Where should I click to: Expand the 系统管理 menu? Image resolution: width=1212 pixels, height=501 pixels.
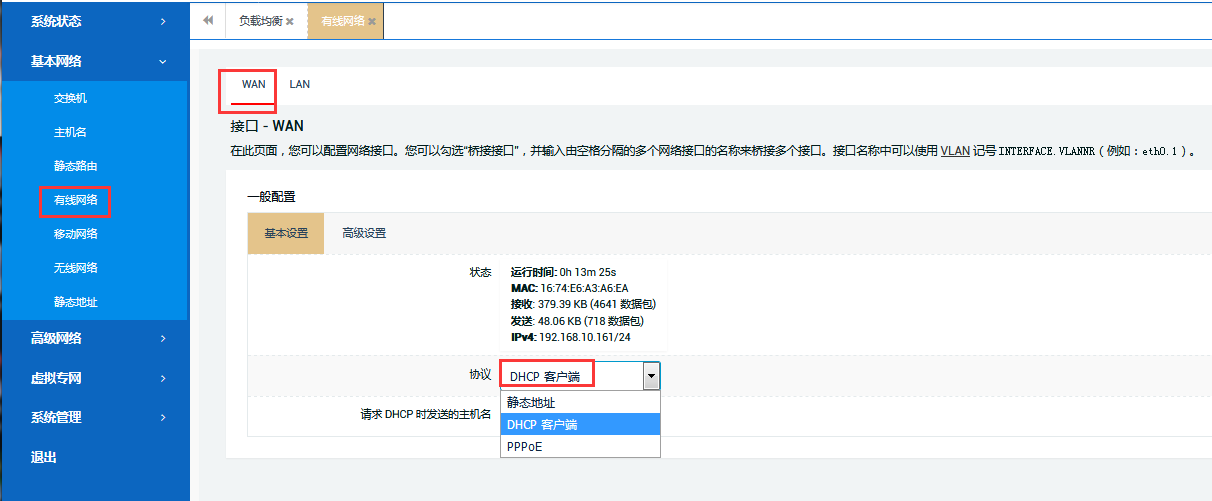coord(94,417)
